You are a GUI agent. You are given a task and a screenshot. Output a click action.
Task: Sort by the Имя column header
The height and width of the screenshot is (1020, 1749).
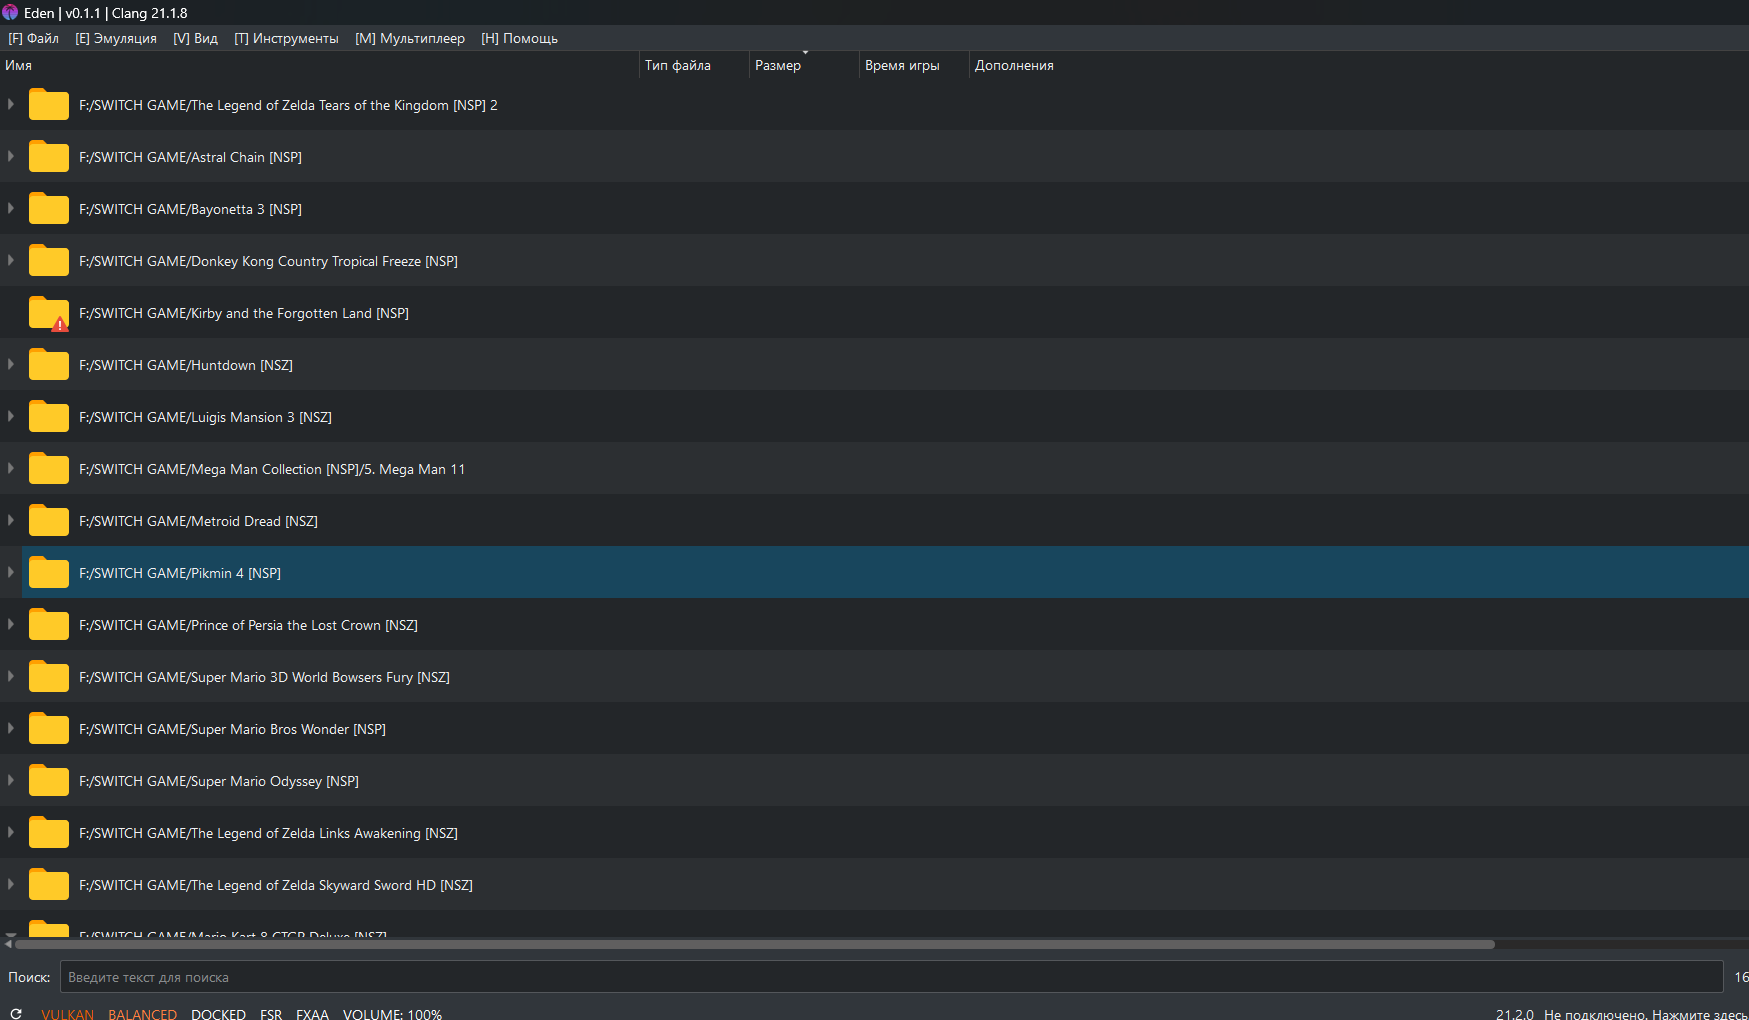pos(319,65)
